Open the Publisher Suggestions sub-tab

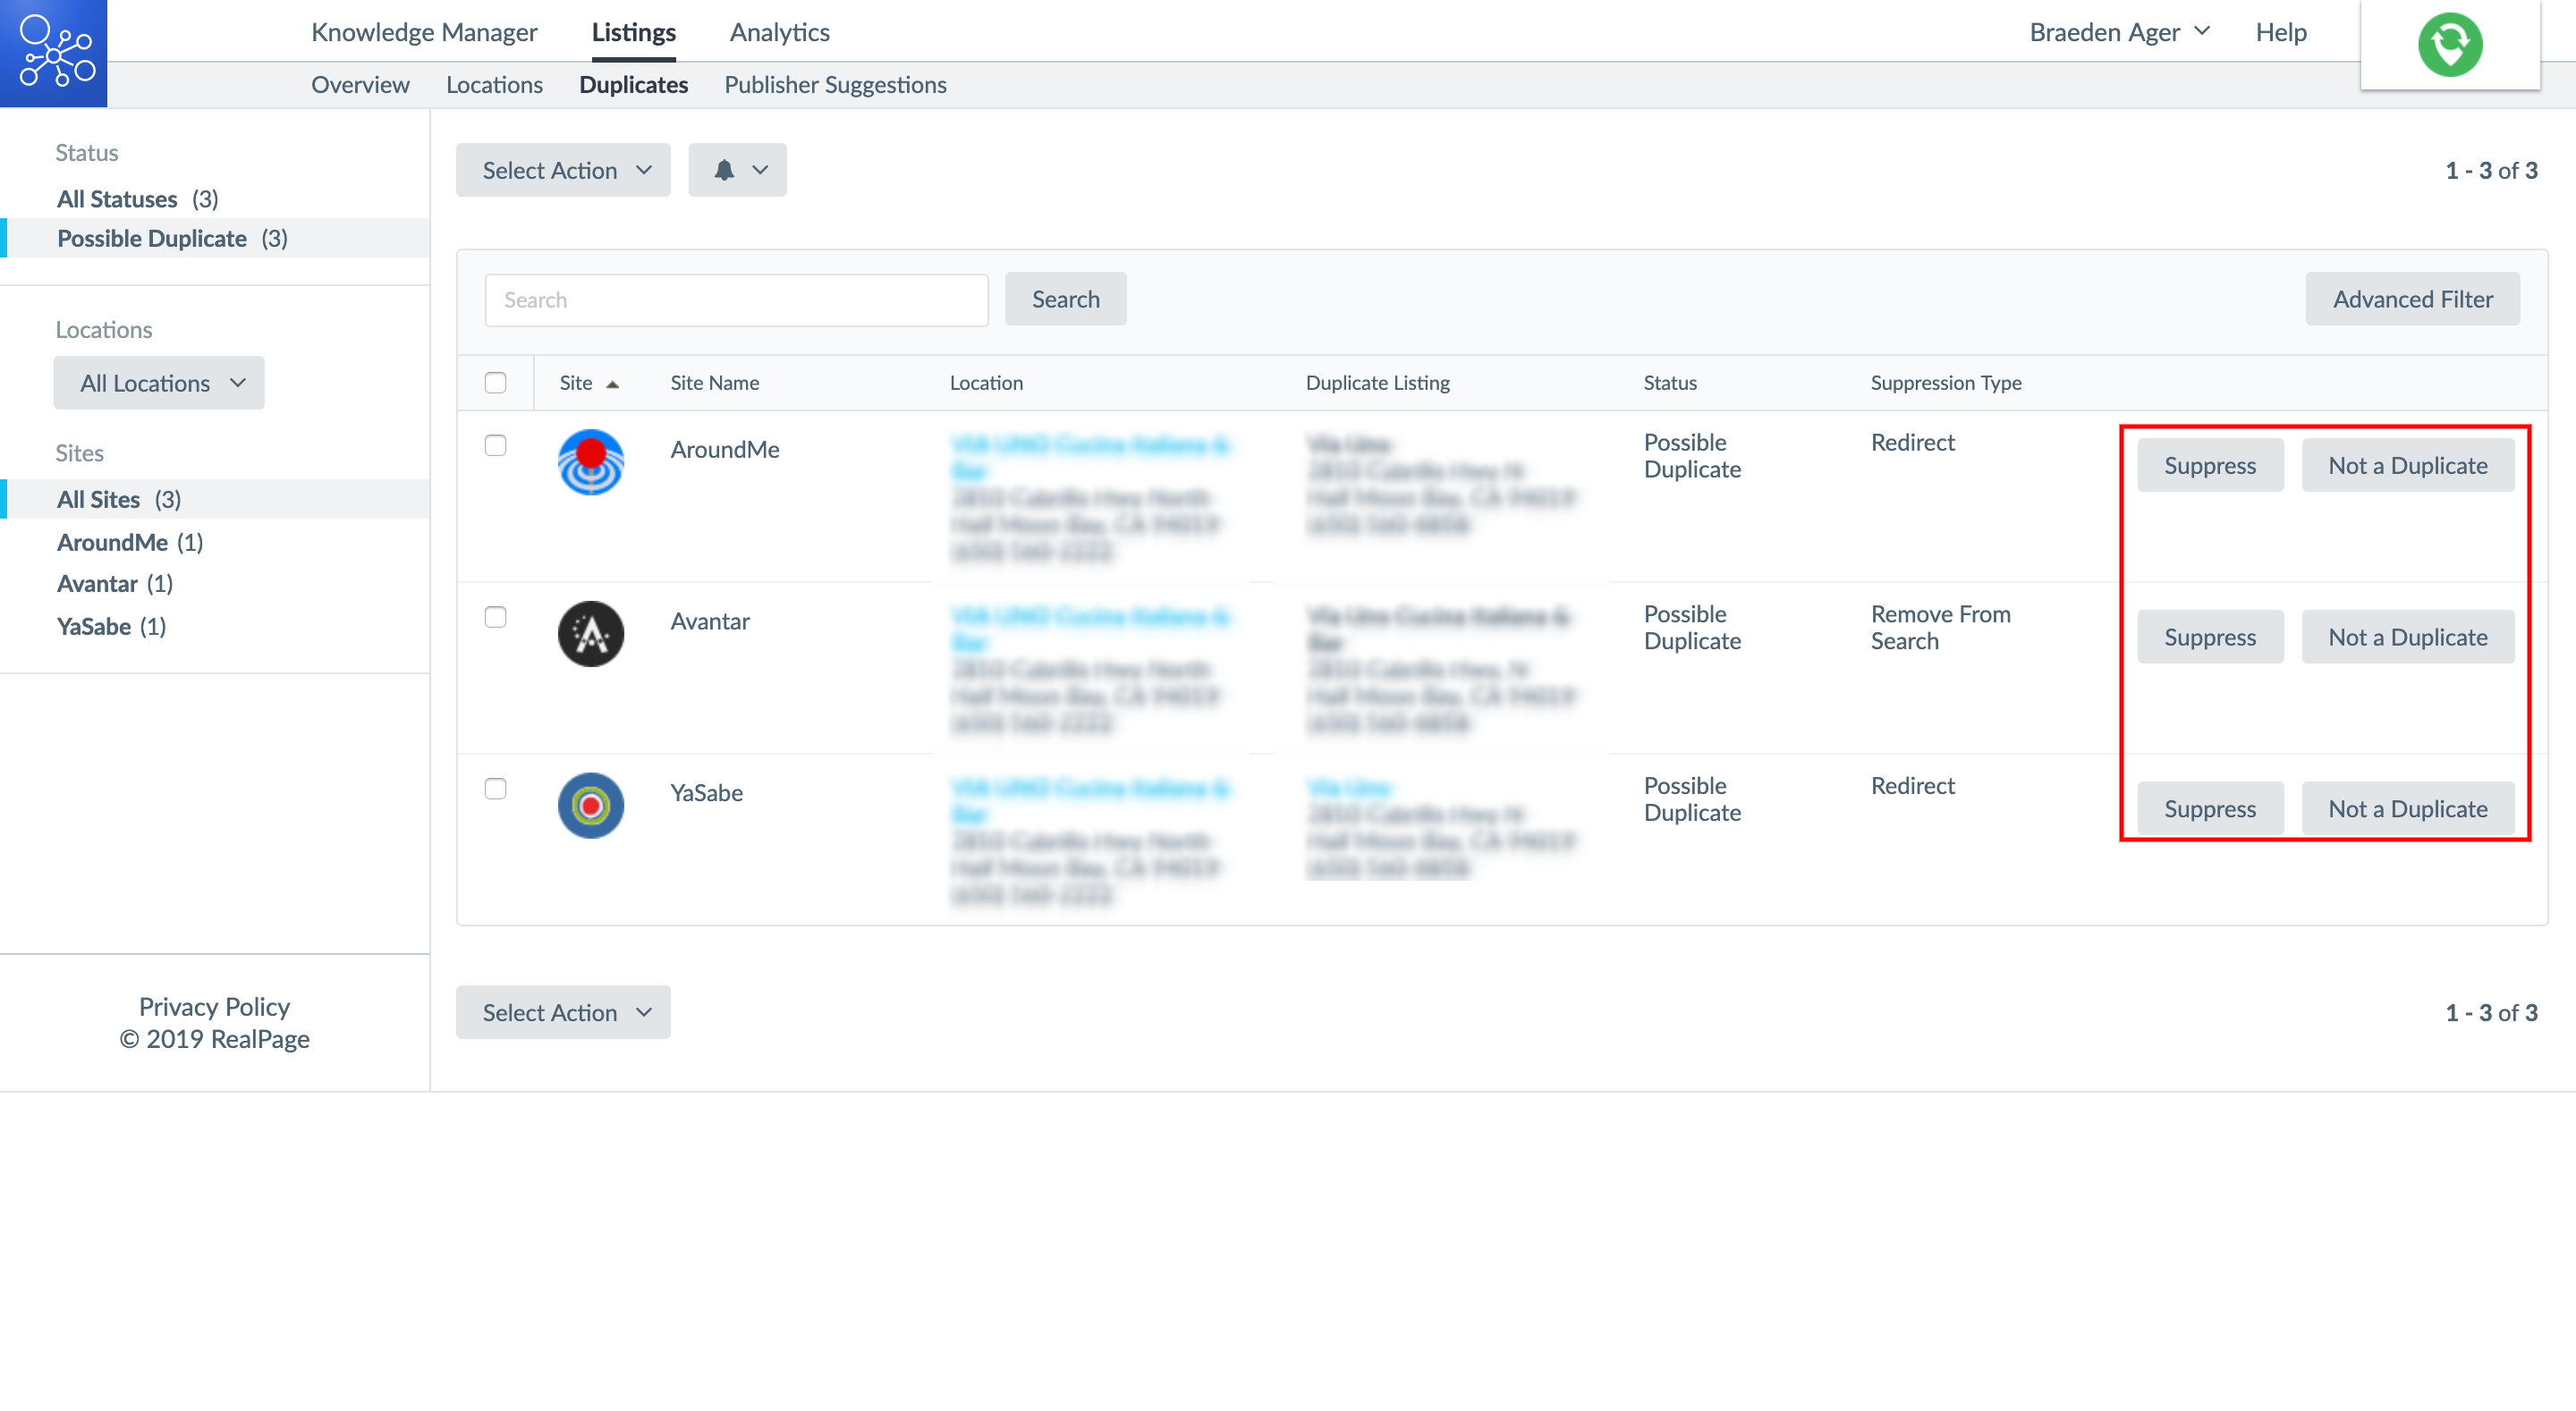tap(835, 85)
